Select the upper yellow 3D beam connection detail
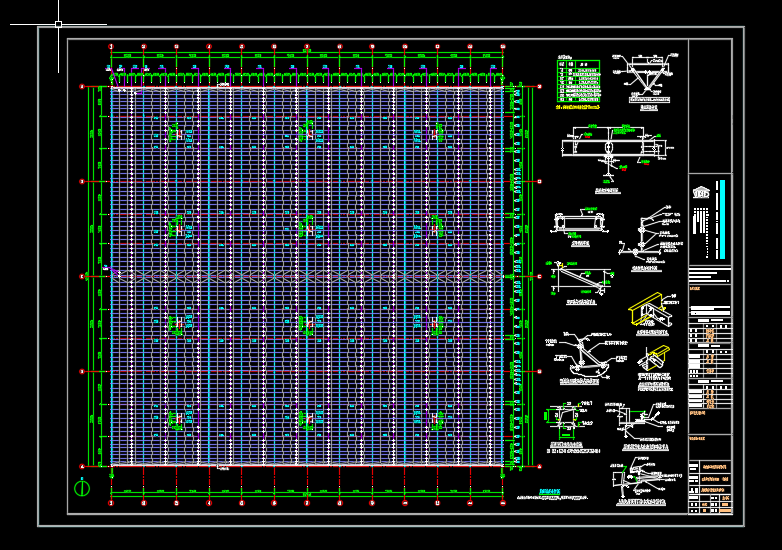782x550 pixels. coord(650,313)
